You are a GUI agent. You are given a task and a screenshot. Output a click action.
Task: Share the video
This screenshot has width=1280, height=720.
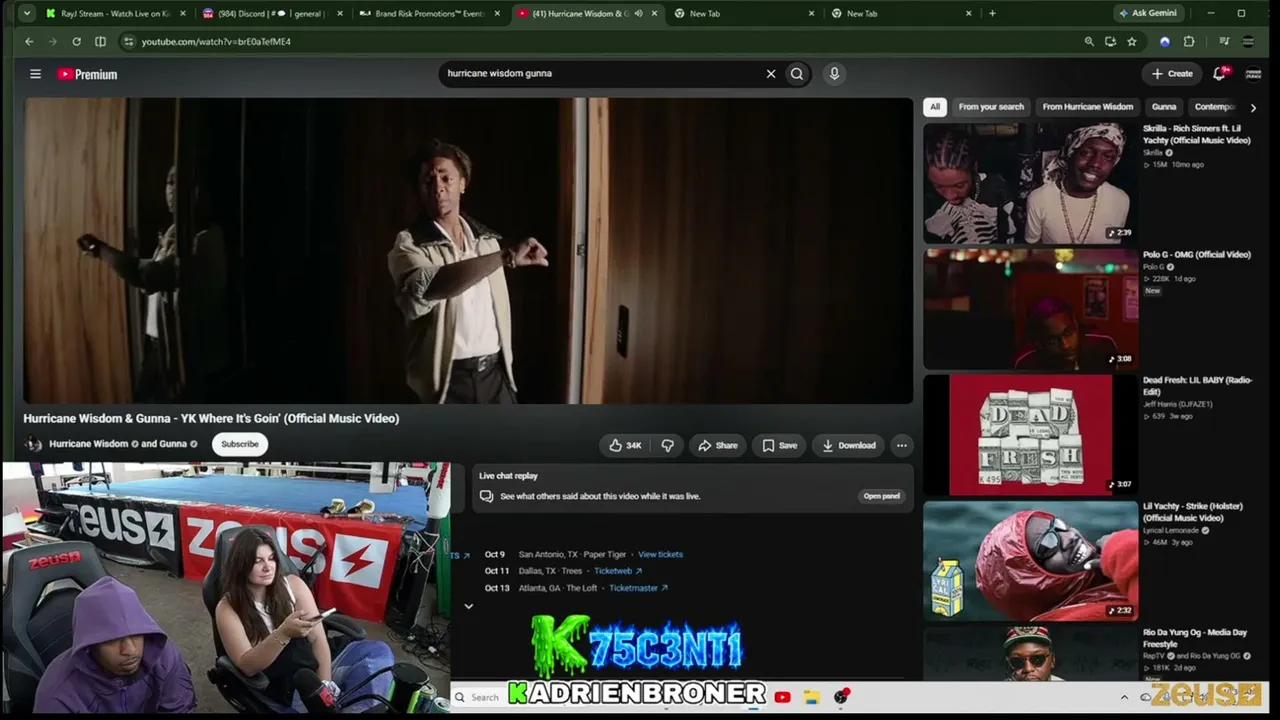(x=718, y=445)
